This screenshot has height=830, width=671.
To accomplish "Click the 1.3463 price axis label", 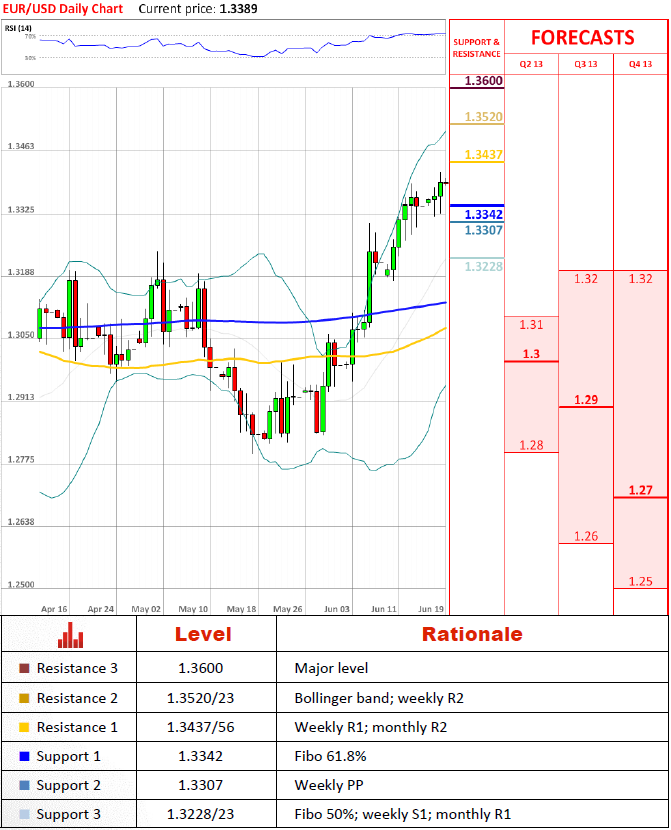I will pyautogui.click(x=21, y=146).
